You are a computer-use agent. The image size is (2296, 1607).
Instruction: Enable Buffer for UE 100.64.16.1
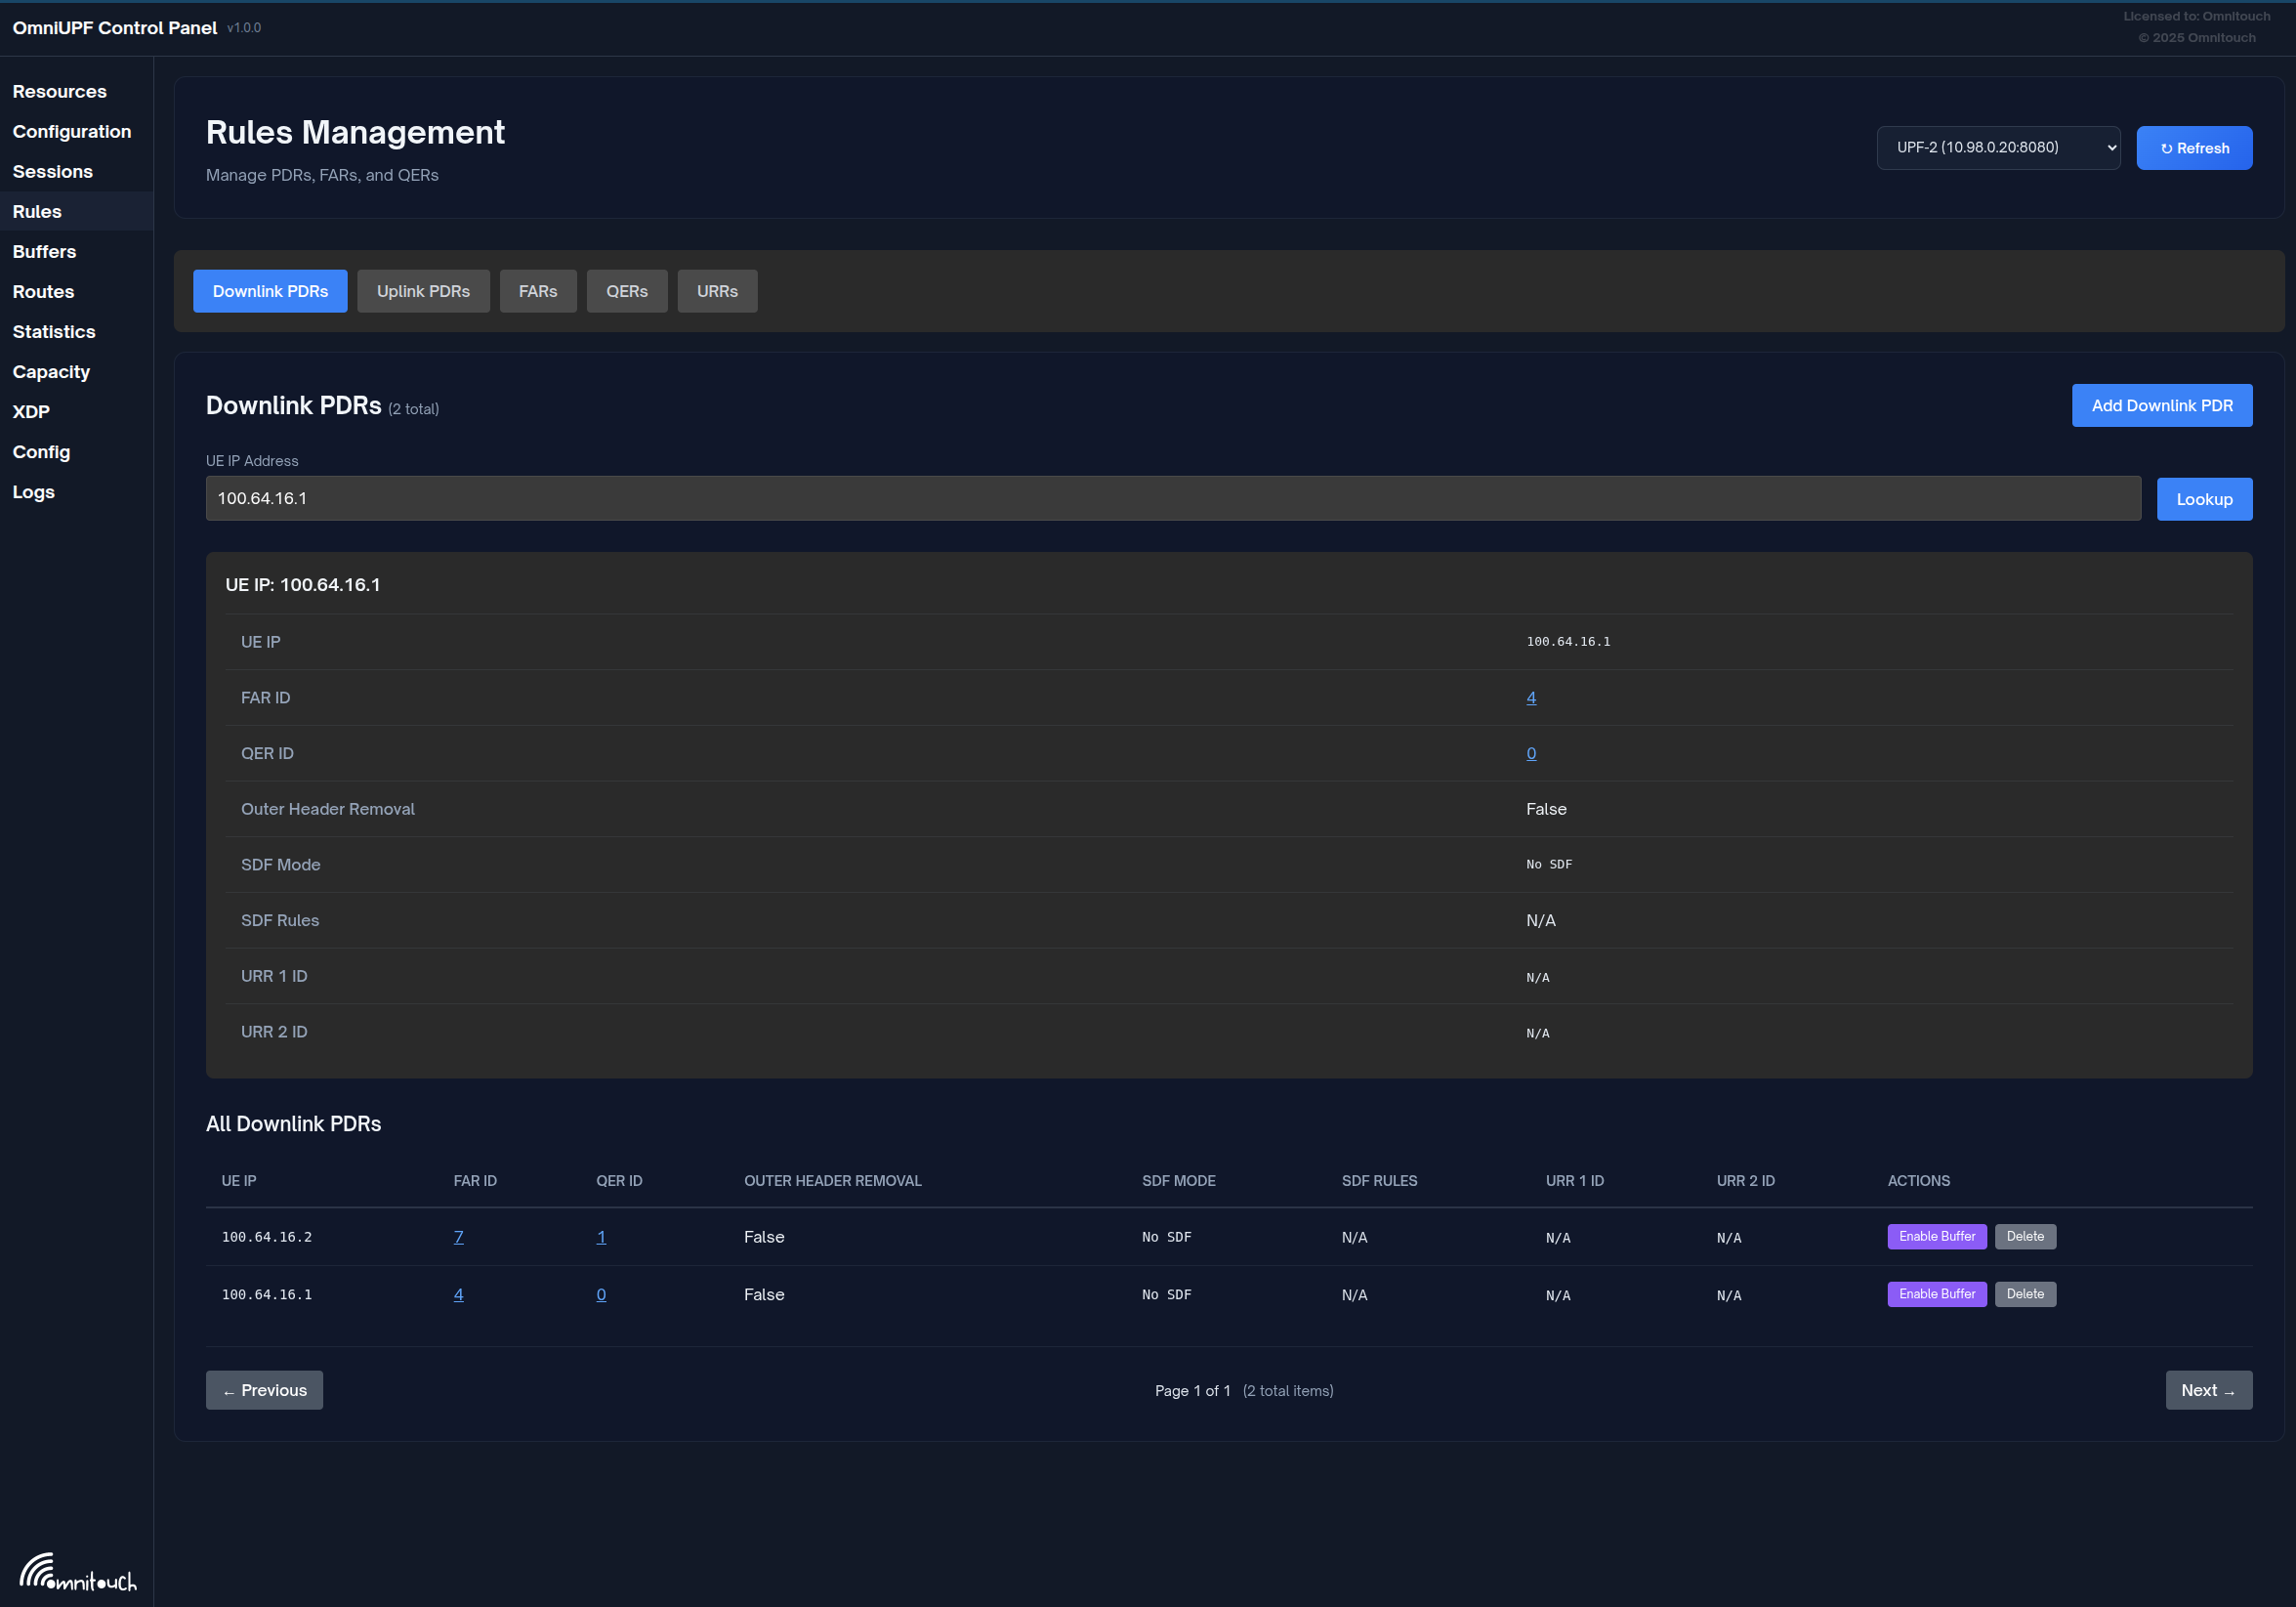point(1937,1294)
